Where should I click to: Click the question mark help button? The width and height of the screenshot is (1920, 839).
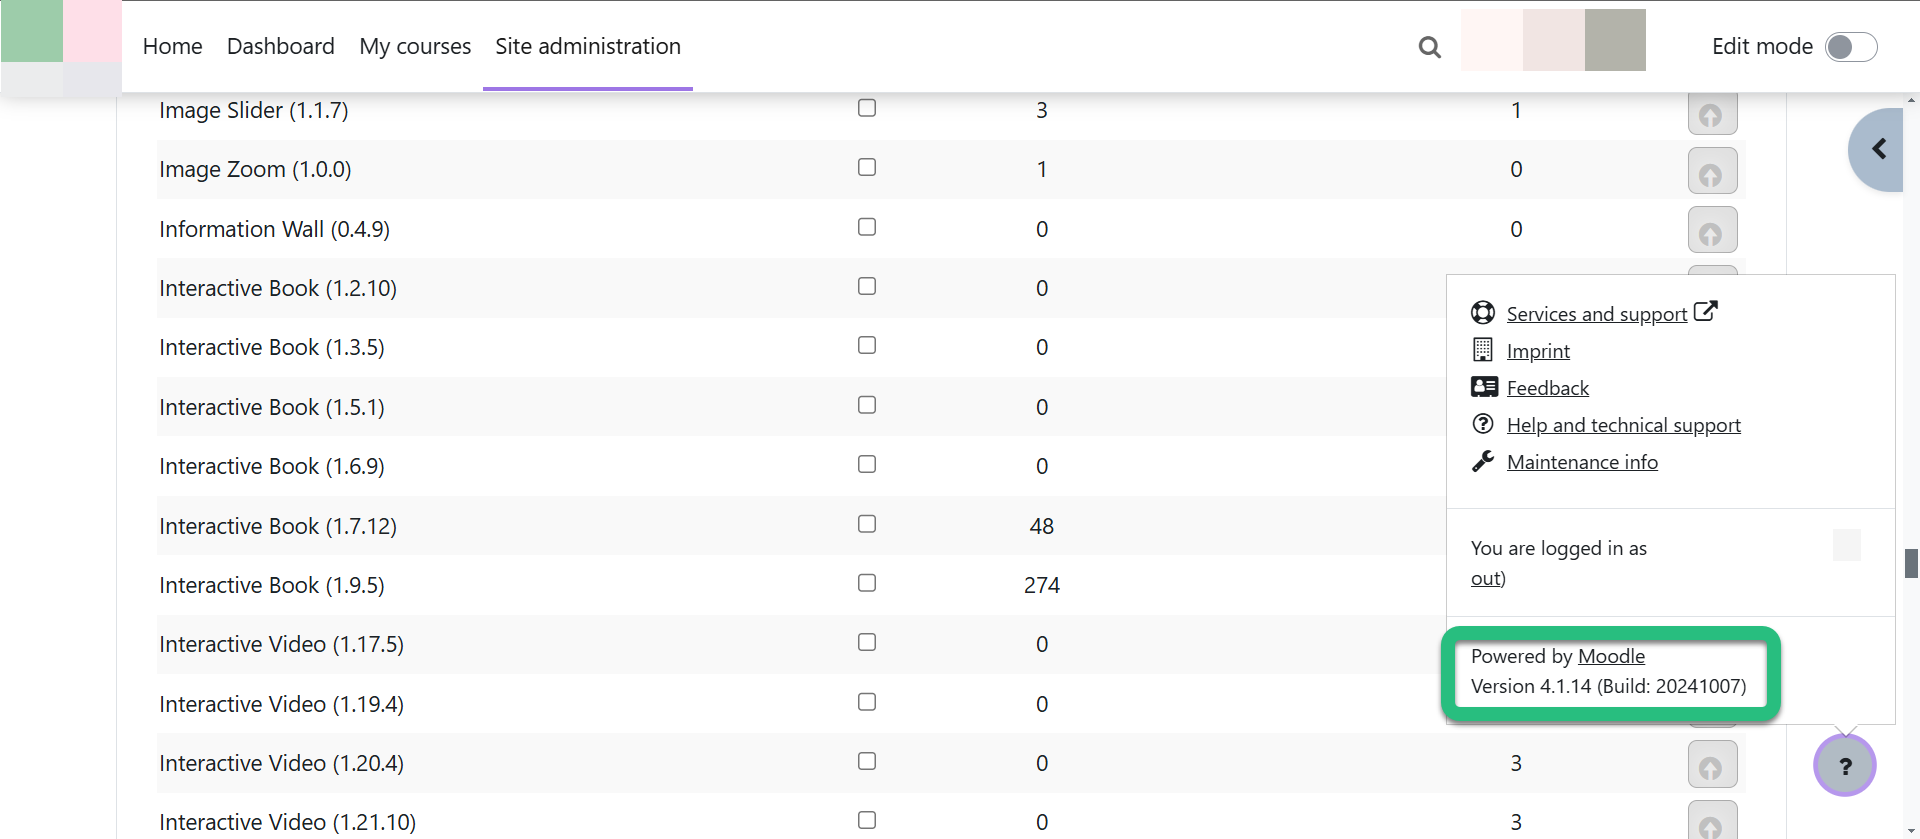(x=1845, y=766)
